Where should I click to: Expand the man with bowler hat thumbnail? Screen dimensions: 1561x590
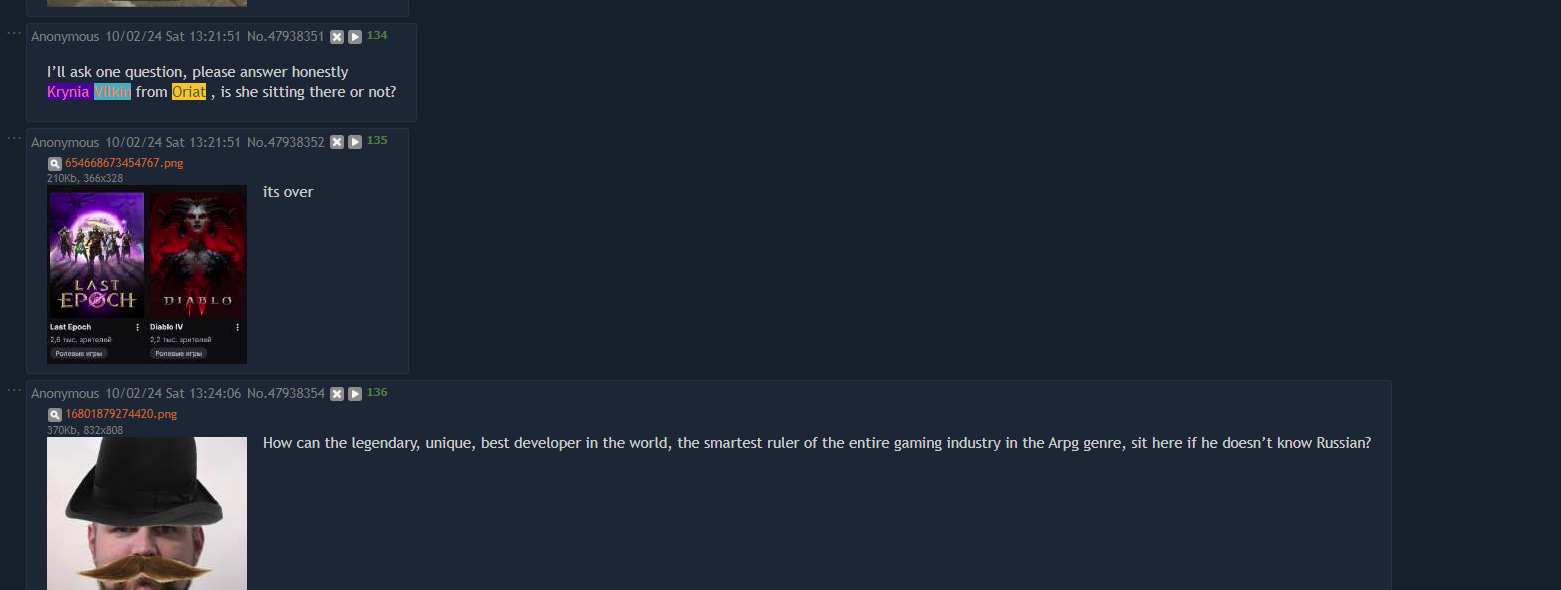pyautogui.click(x=147, y=513)
